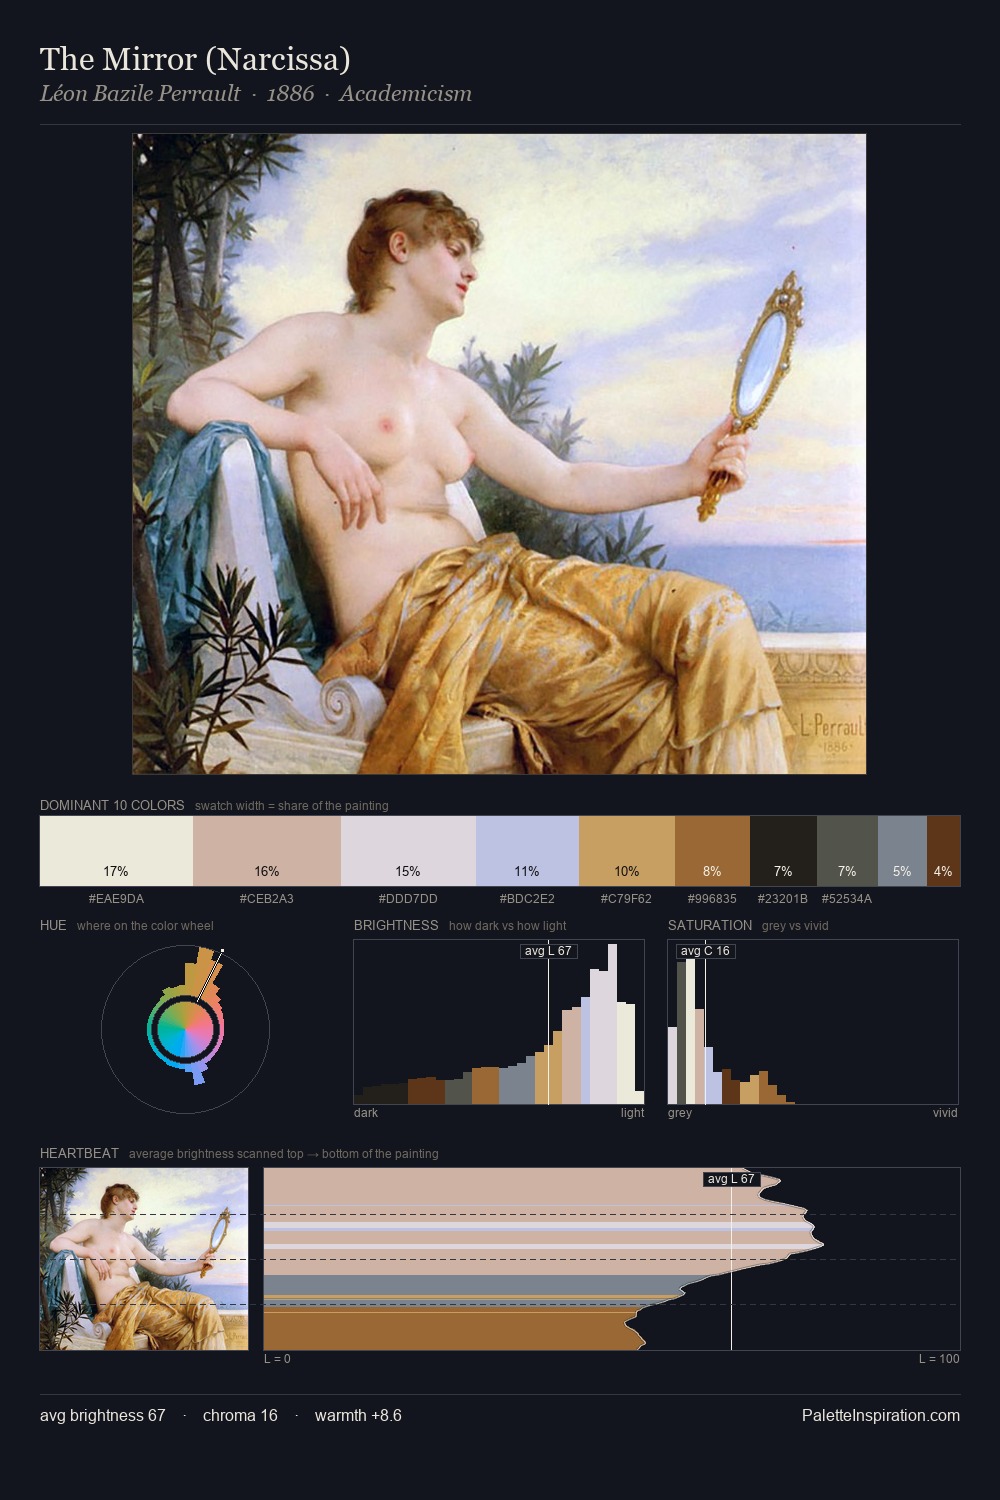1000x1500 pixels.
Task: Pick the #DDD7DD pale lavender-grey swatch
Action: (x=408, y=851)
